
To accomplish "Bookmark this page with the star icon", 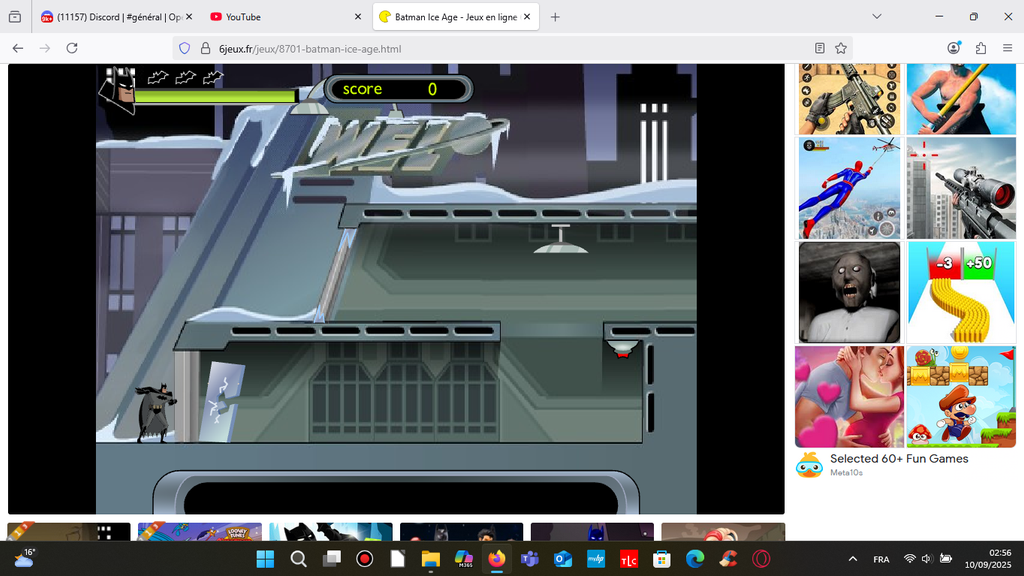I will pyautogui.click(x=841, y=48).
